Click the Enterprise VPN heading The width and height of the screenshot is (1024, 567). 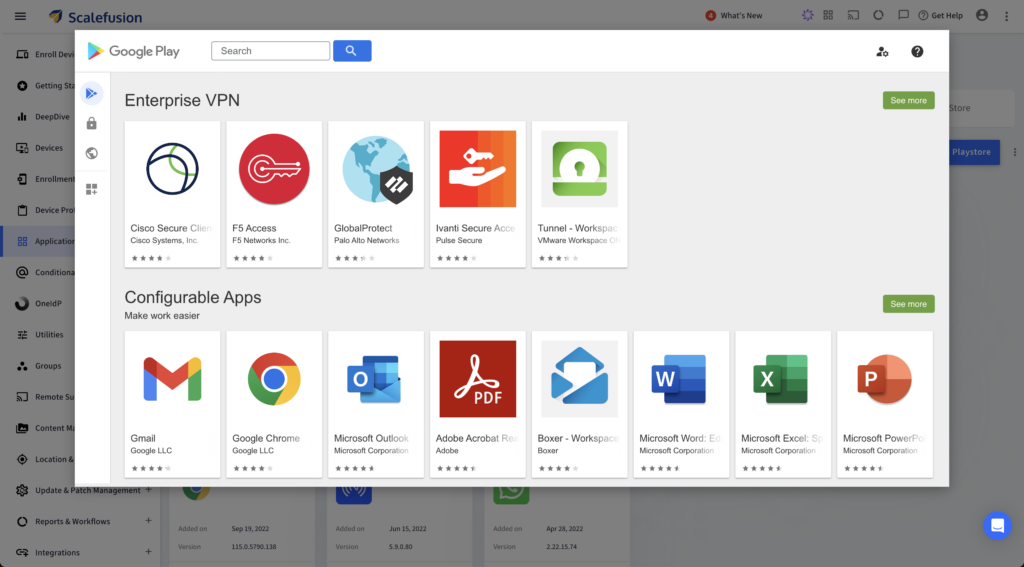pyautogui.click(x=182, y=100)
